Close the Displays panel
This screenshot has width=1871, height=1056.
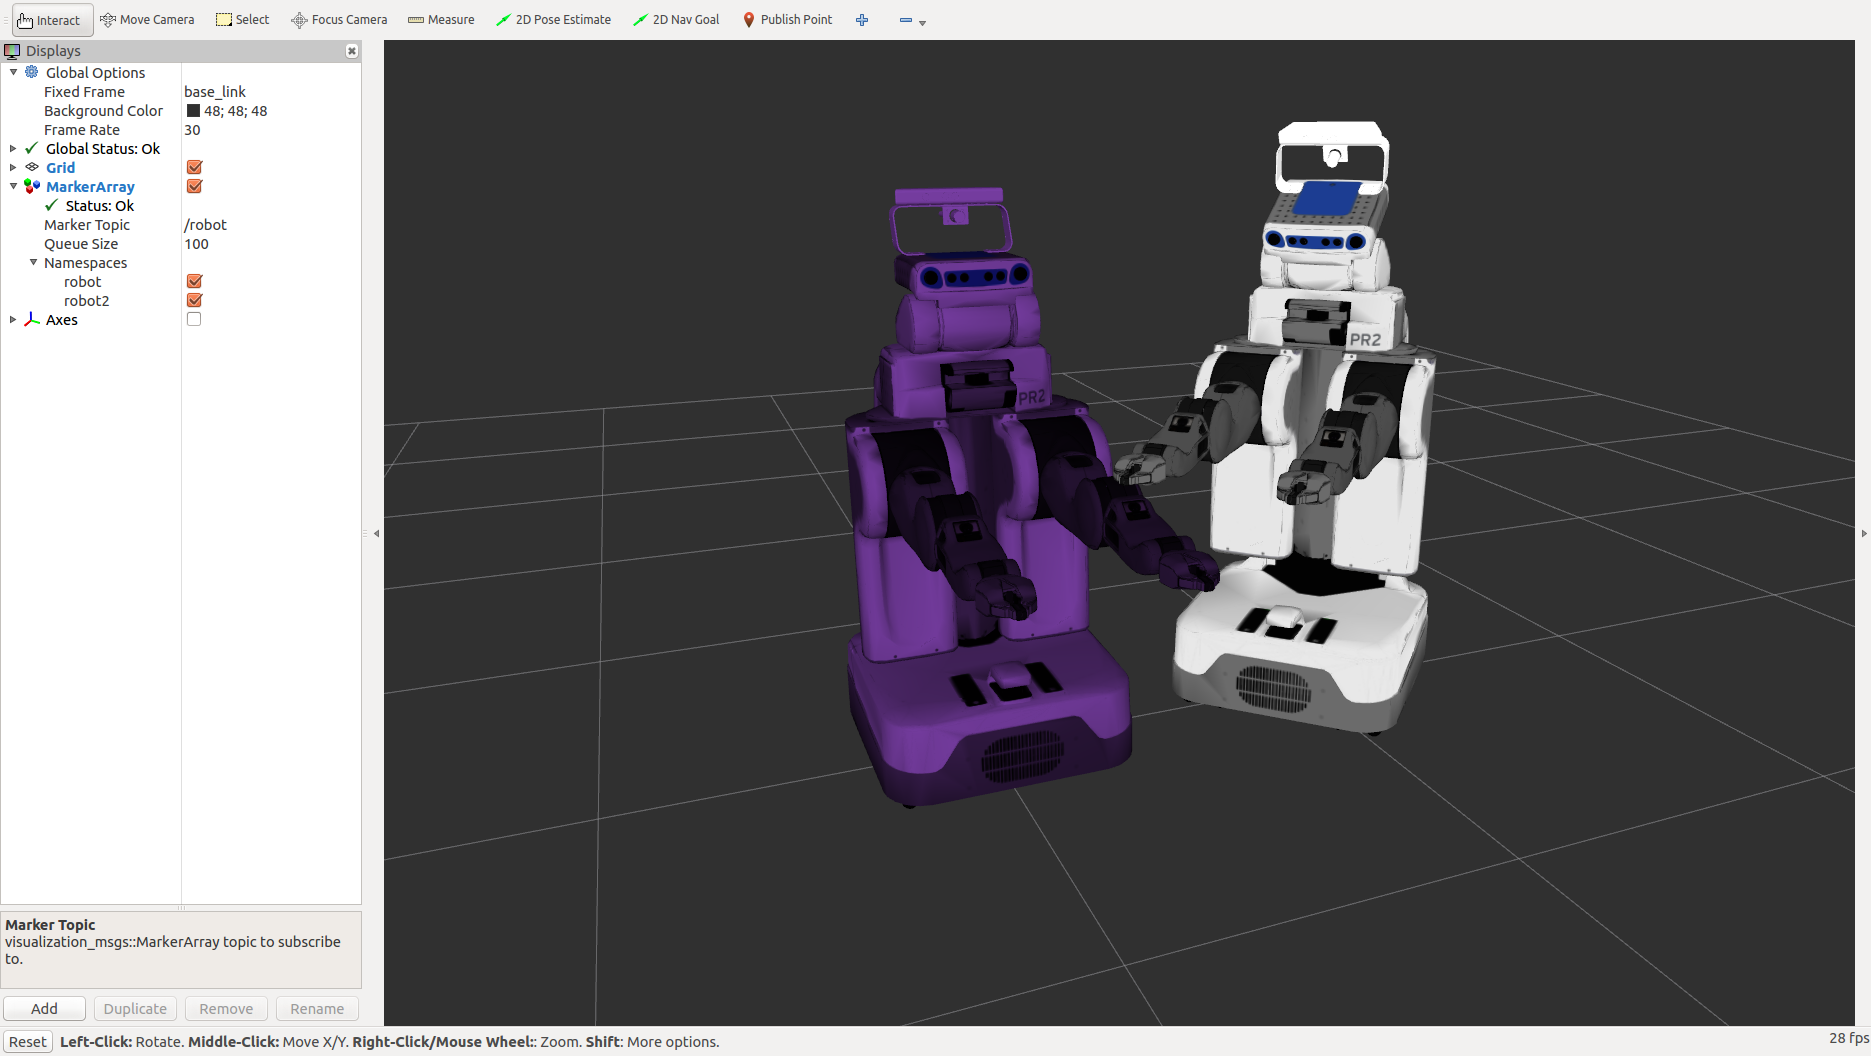[352, 51]
